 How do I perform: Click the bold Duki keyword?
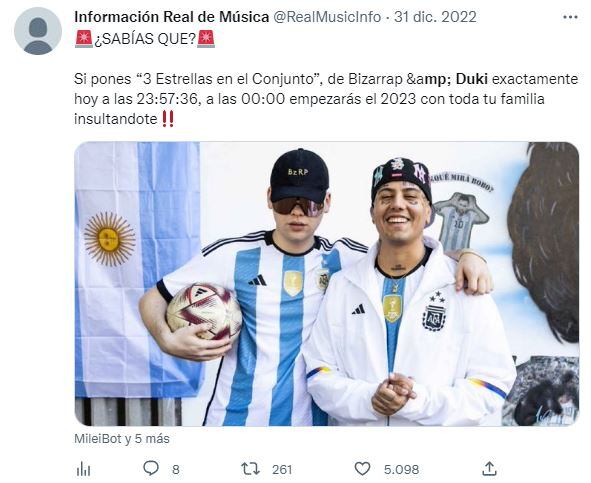tap(472, 79)
